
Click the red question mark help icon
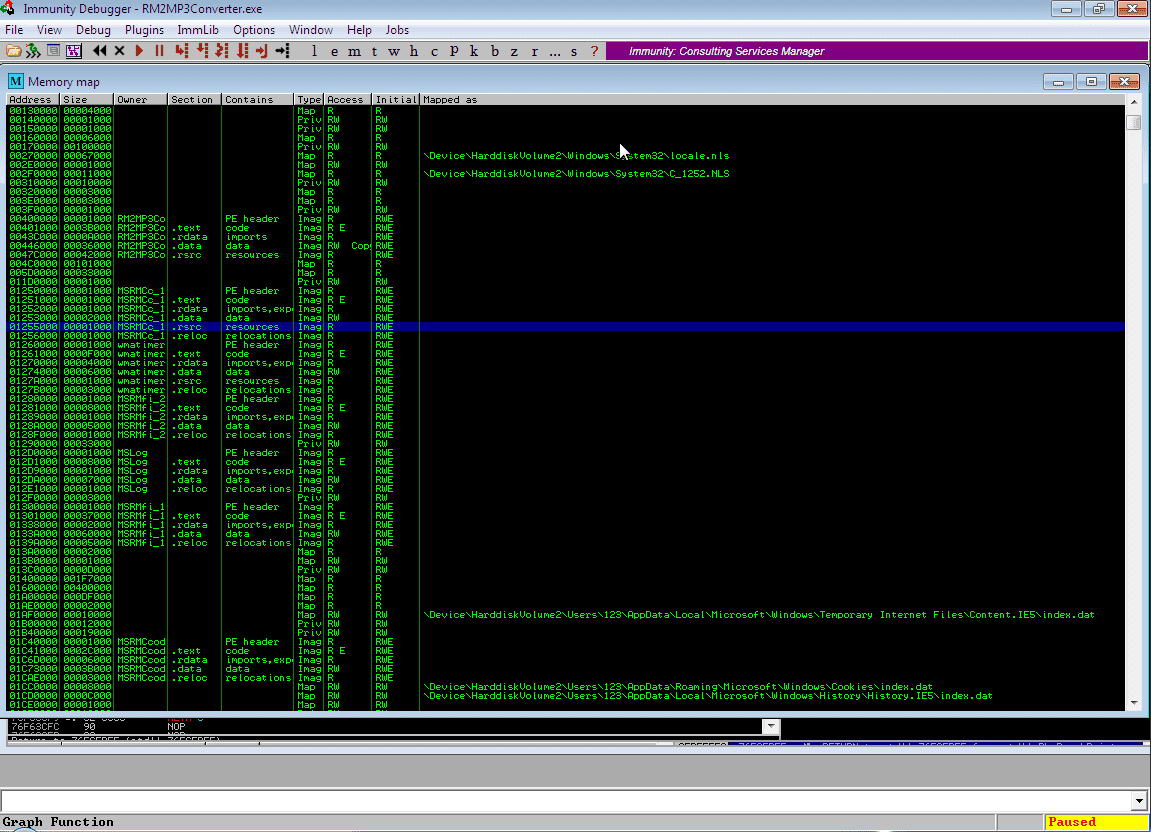pyautogui.click(x=594, y=51)
